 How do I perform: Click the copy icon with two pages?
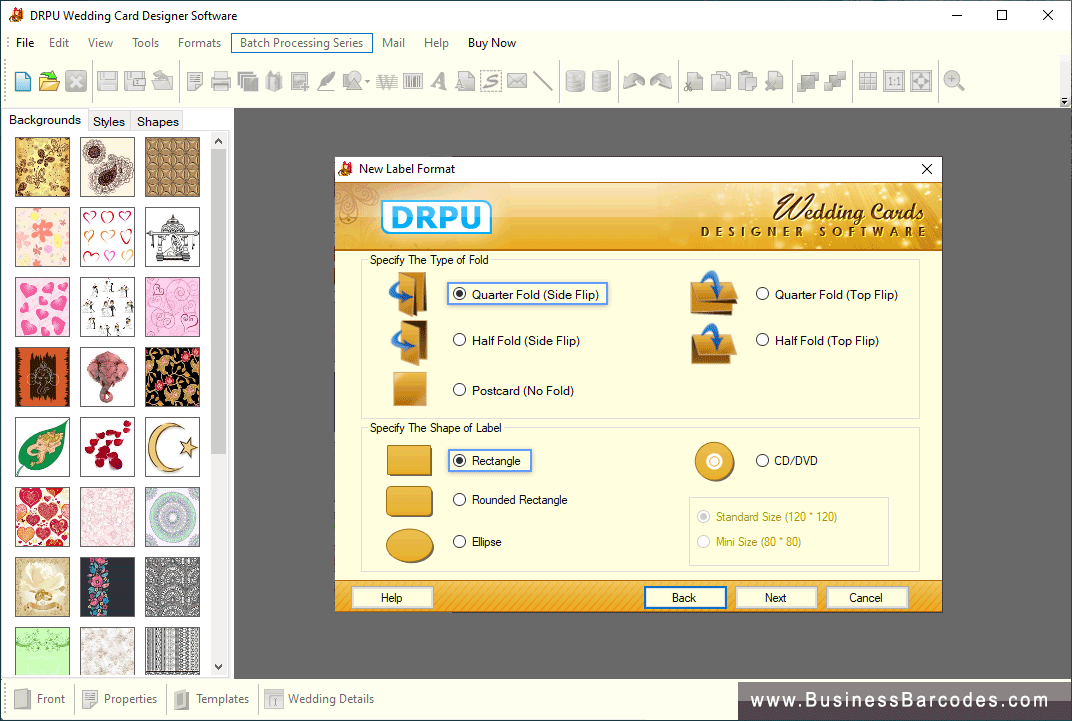click(721, 81)
